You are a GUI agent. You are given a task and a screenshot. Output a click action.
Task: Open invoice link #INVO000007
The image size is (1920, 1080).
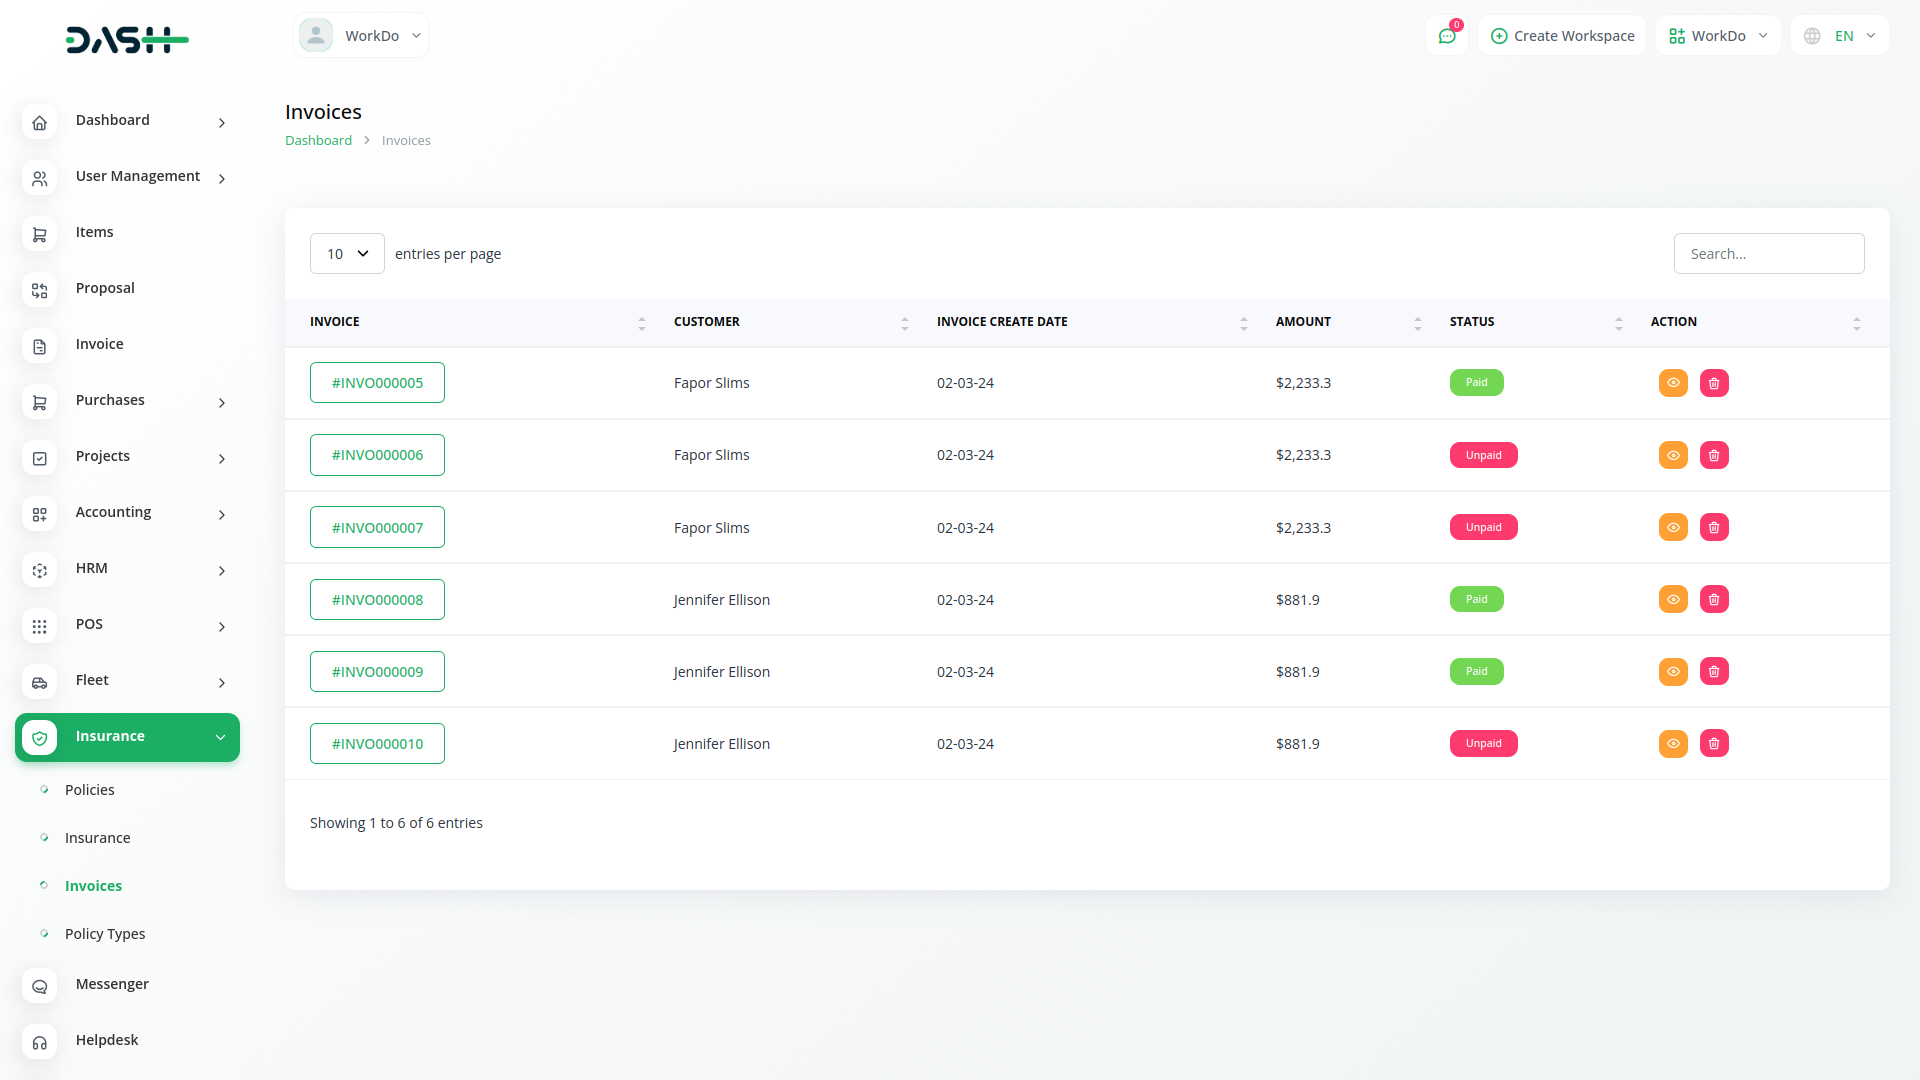[x=377, y=528]
